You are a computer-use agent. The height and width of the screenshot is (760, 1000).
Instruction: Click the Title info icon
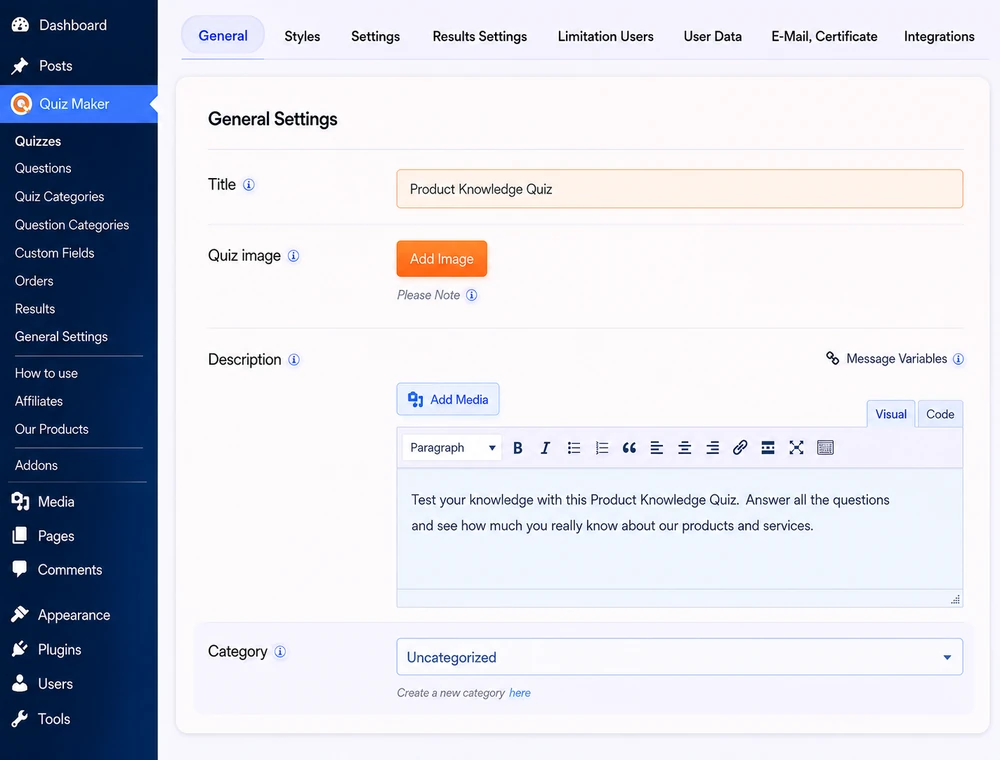point(249,185)
